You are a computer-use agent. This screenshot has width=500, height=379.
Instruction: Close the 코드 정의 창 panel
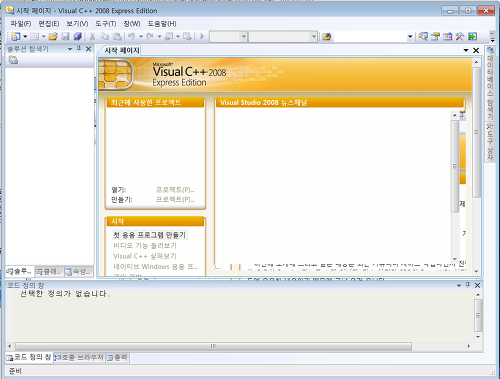click(477, 285)
